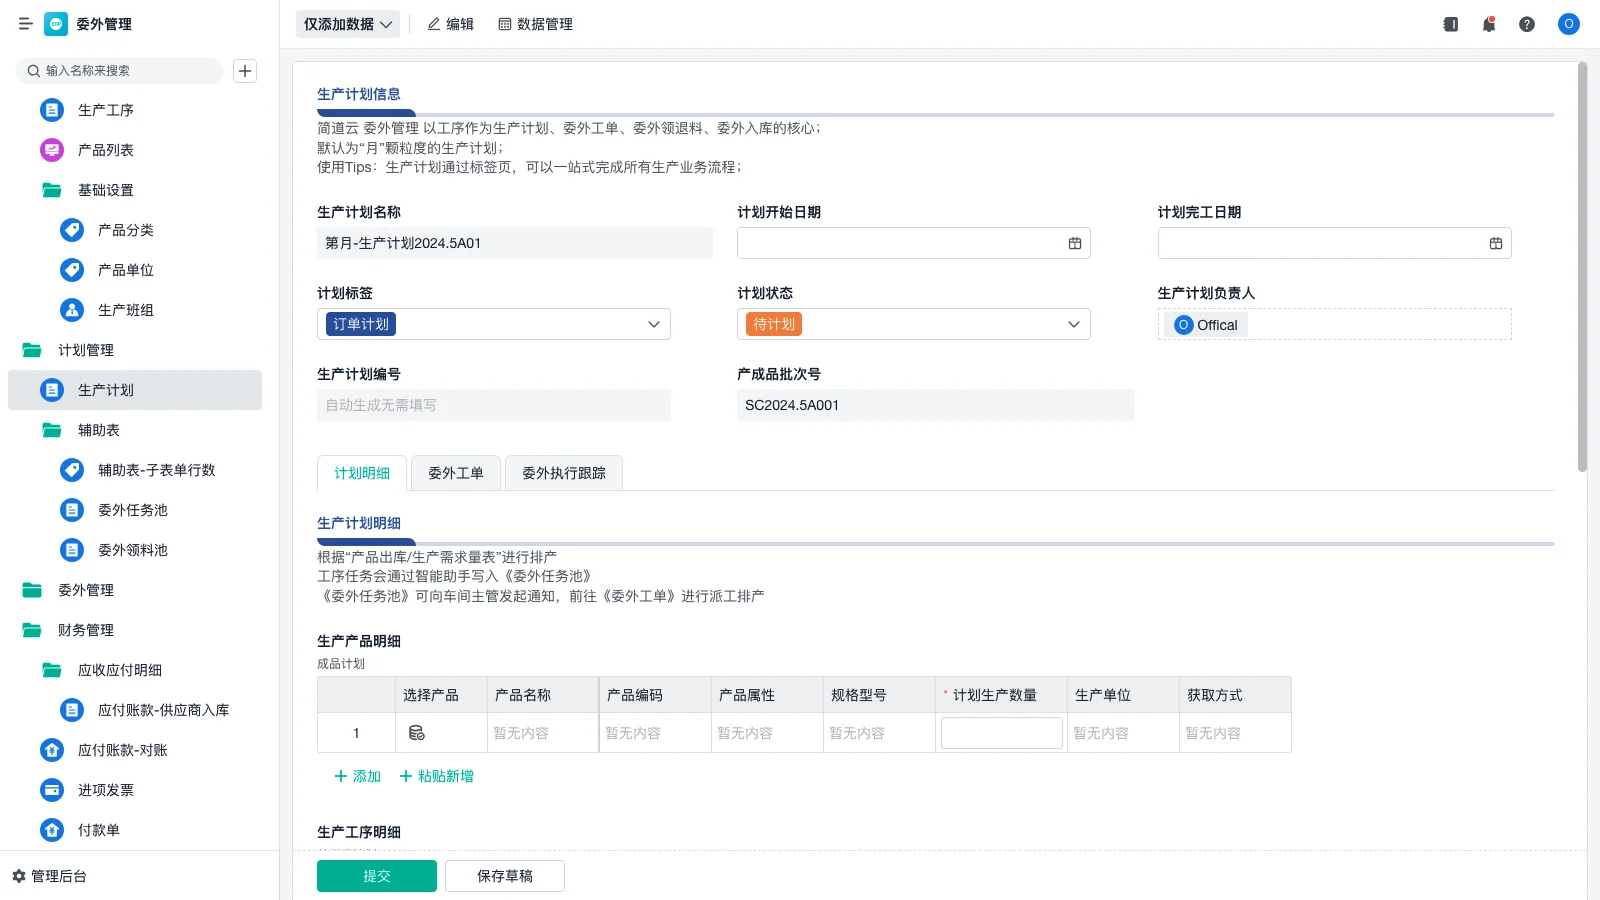Switch to the 委外执行跟踪 tab

564,473
